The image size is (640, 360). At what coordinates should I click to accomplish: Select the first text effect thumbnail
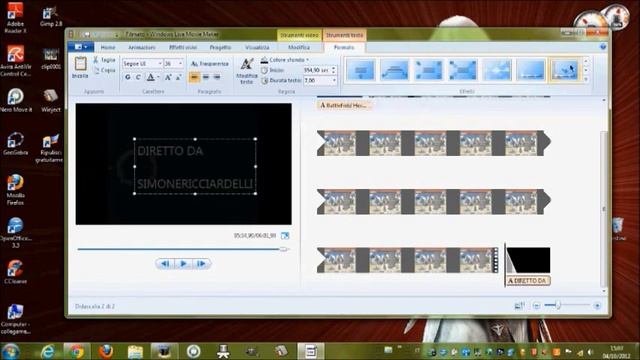coord(361,70)
